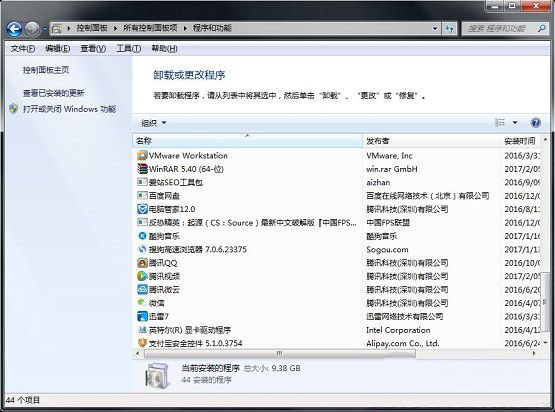Select the Alipay.com Co., Ltd. publisher cell
This screenshot has width=555, height=412.
(x=403, y=343)
